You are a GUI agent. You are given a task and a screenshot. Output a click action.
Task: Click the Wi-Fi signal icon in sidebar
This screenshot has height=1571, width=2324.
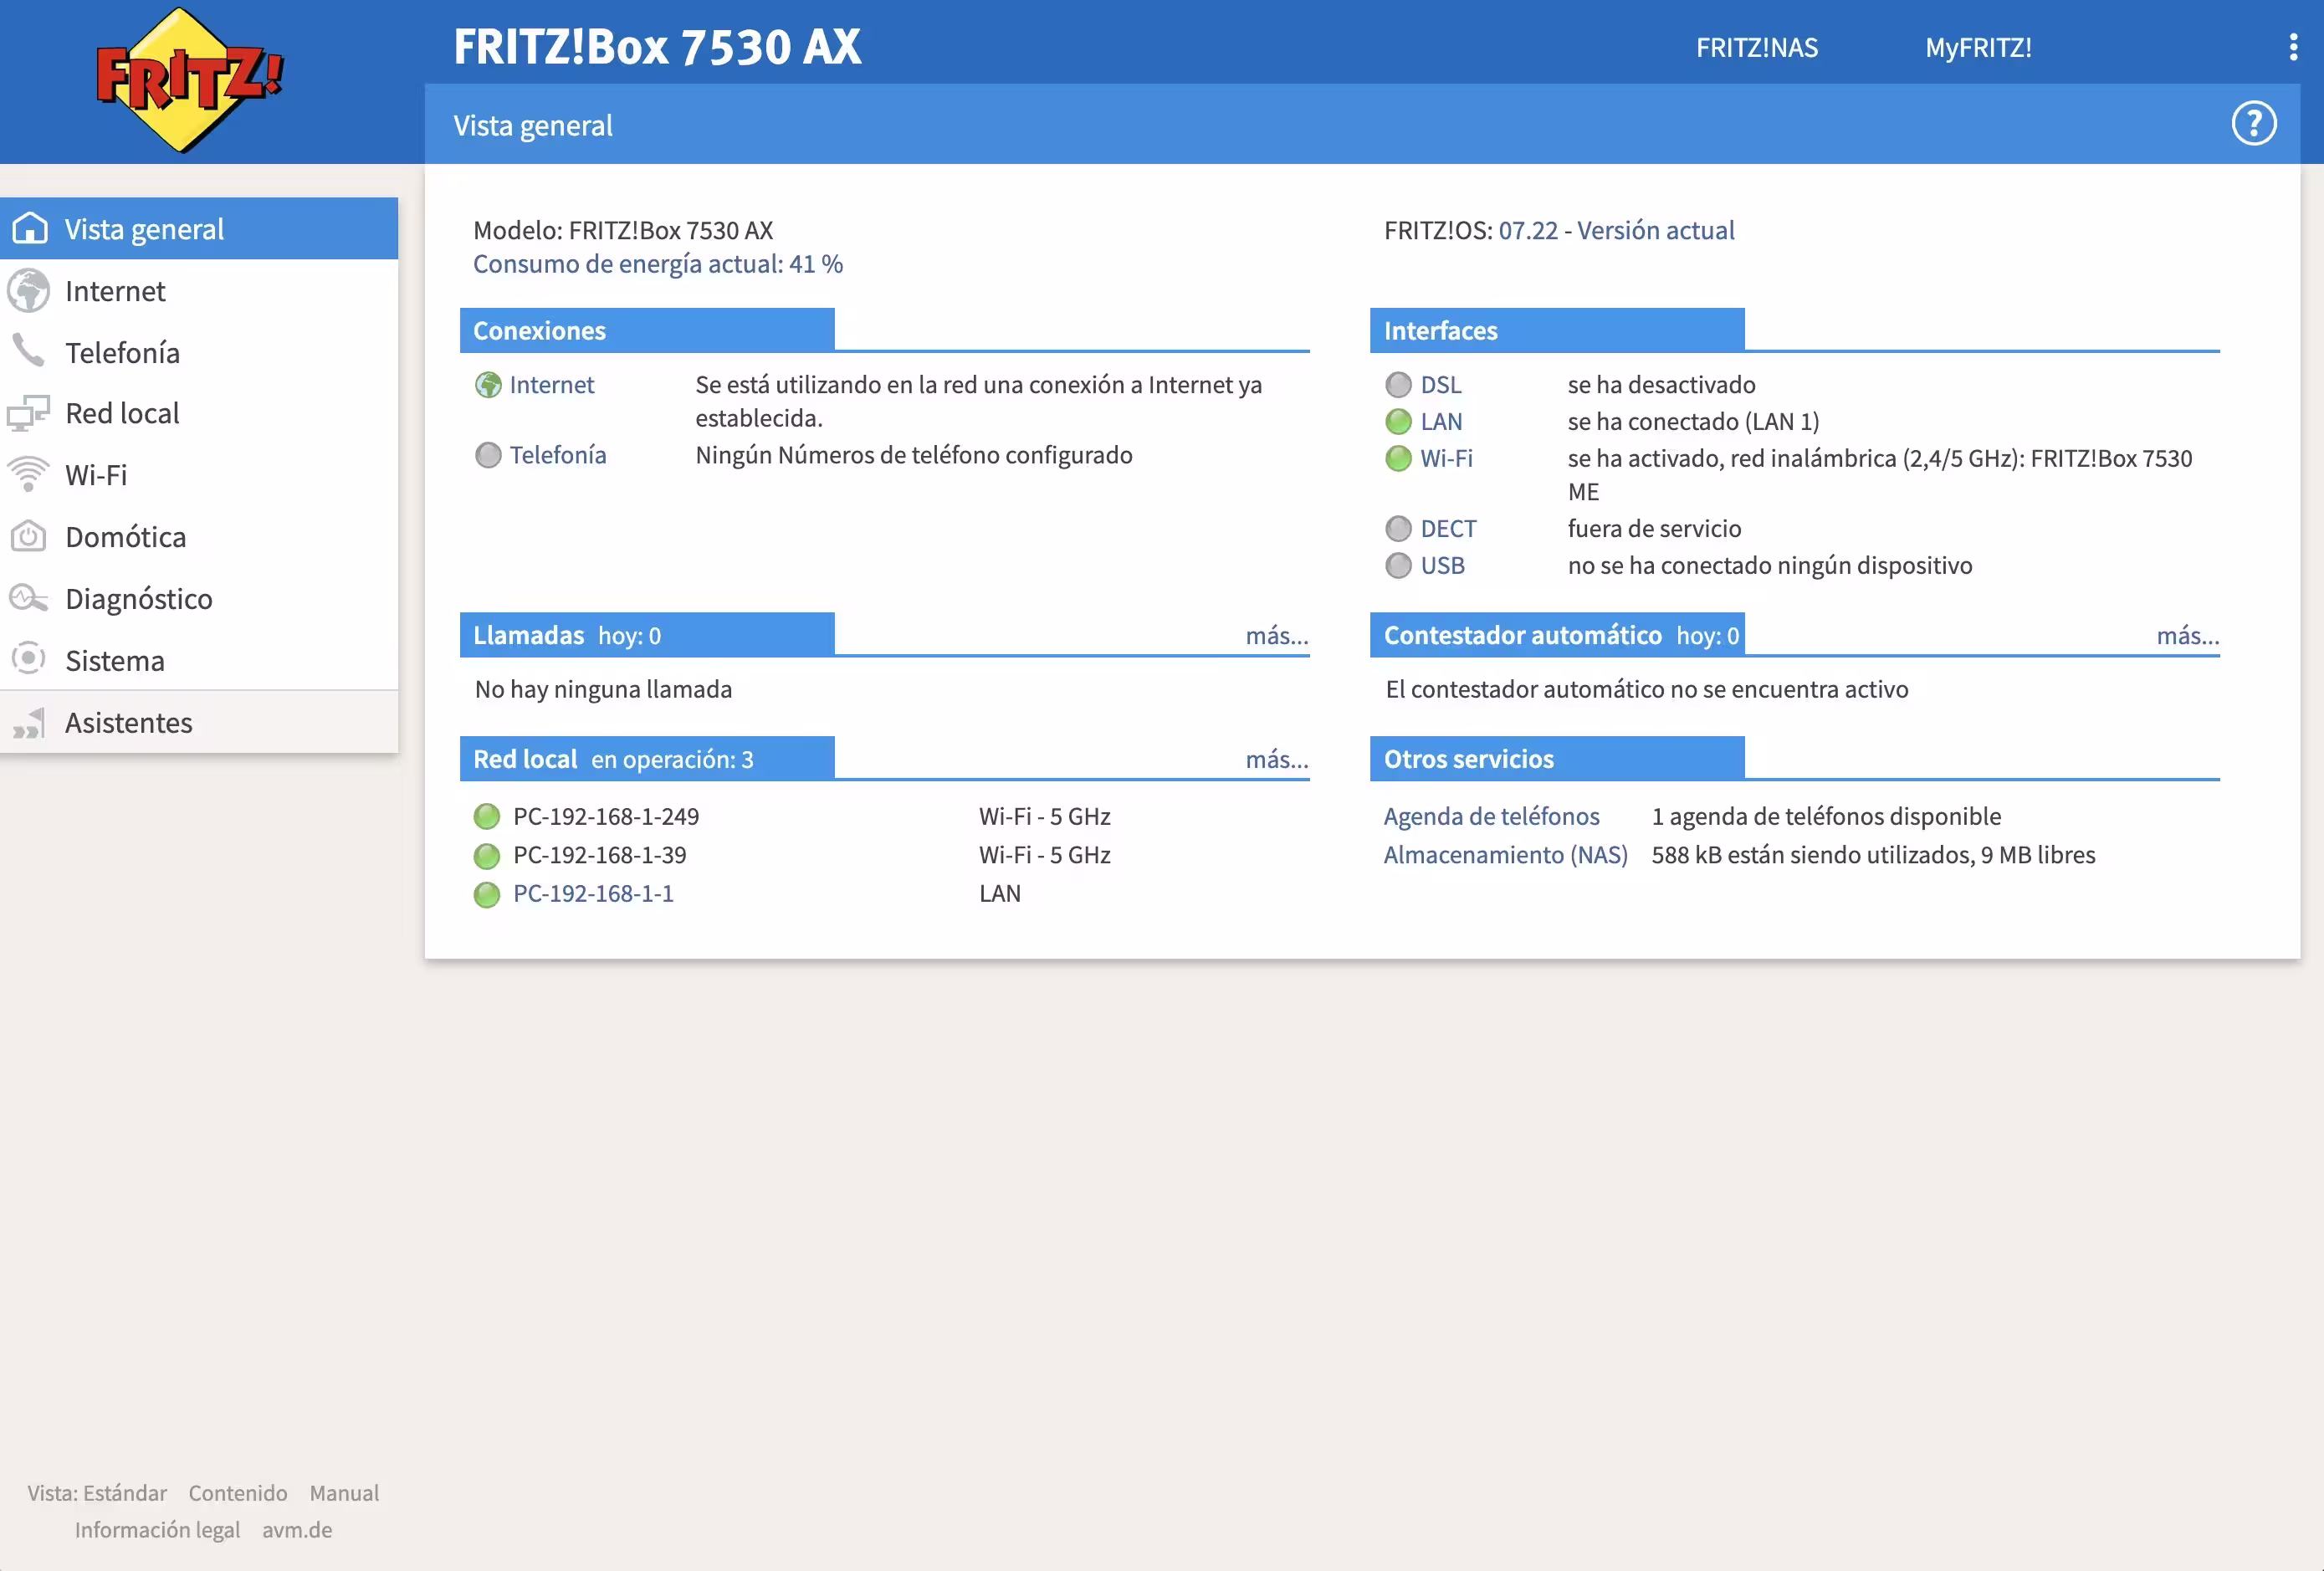pyautogui.click(x=28, y=474)
